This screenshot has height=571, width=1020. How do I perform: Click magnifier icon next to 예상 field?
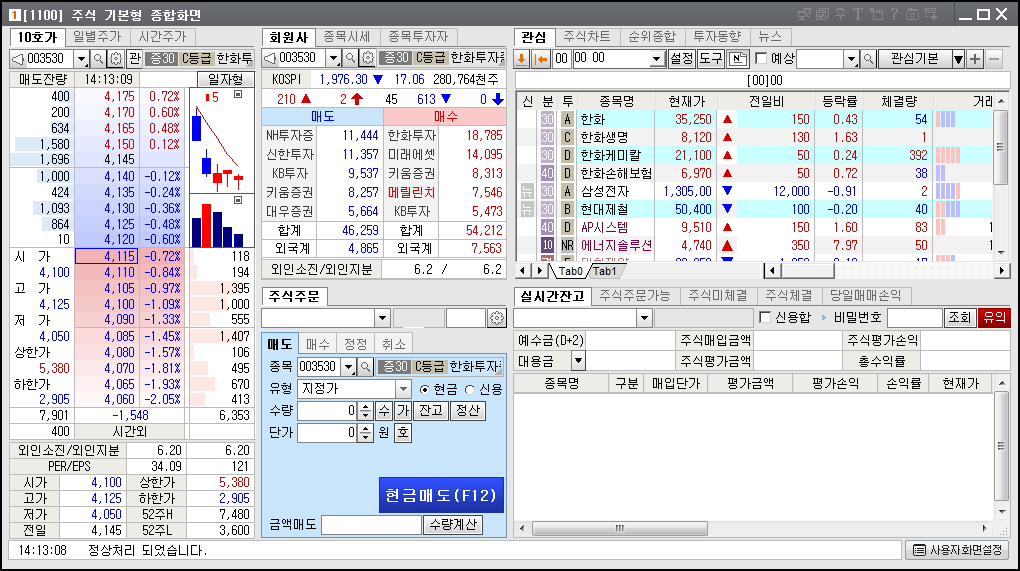pyautogui.click(x=868, y=59)
